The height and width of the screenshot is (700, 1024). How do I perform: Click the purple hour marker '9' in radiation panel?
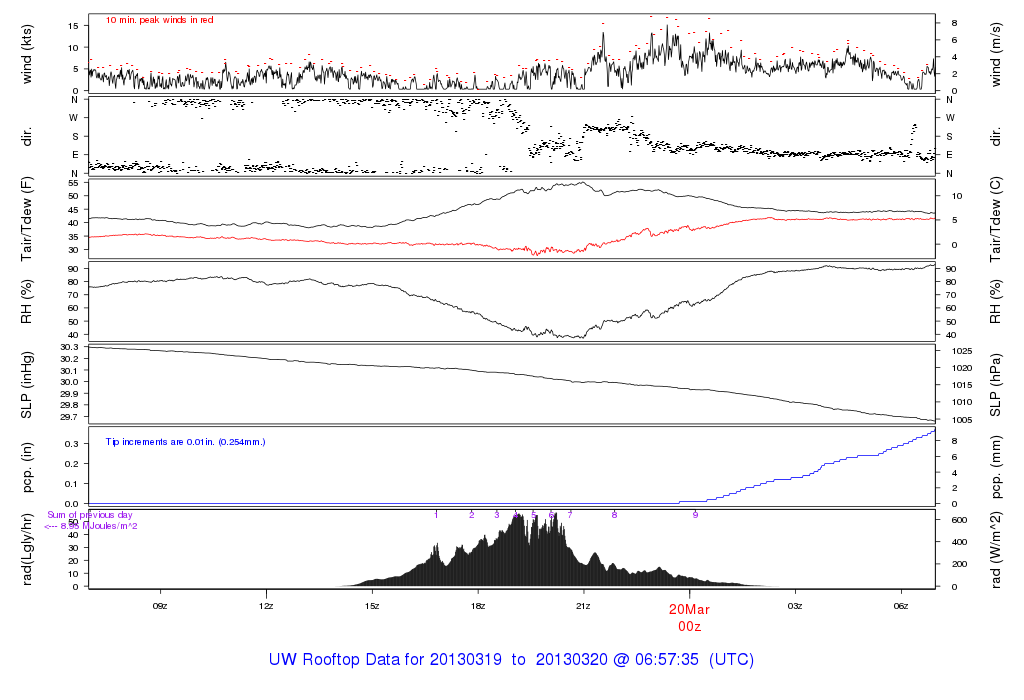(696, 515)
